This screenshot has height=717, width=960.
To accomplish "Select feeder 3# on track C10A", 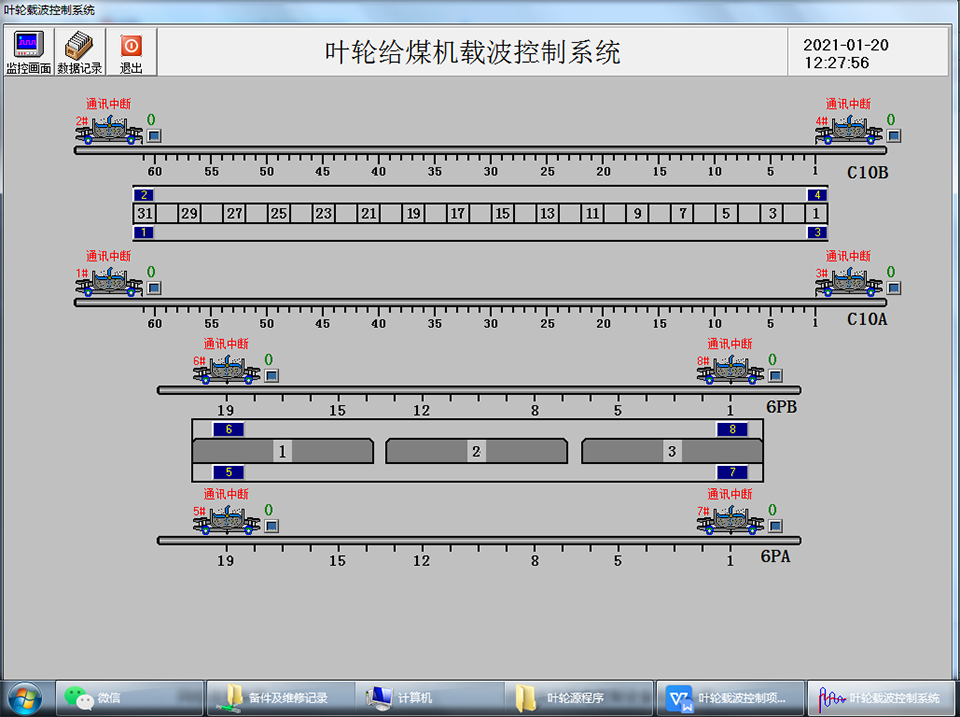I will (x=849, y=282).
